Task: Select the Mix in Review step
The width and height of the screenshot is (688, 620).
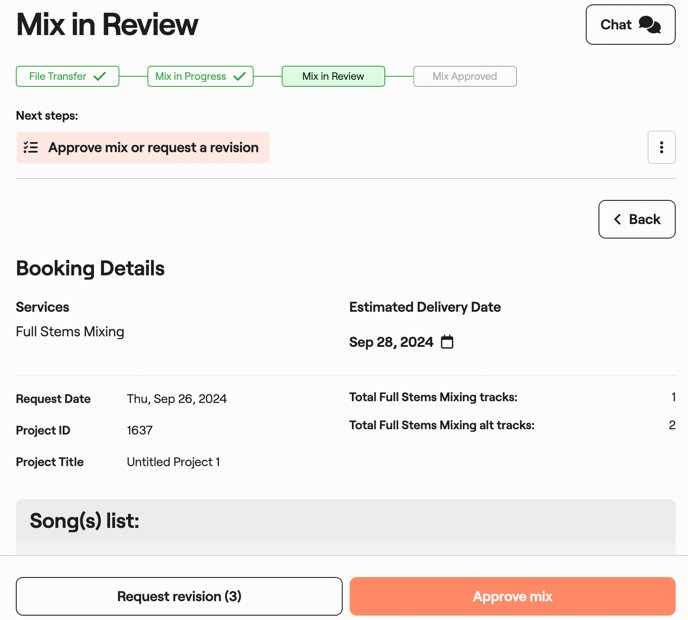Action: coord(333,76)
